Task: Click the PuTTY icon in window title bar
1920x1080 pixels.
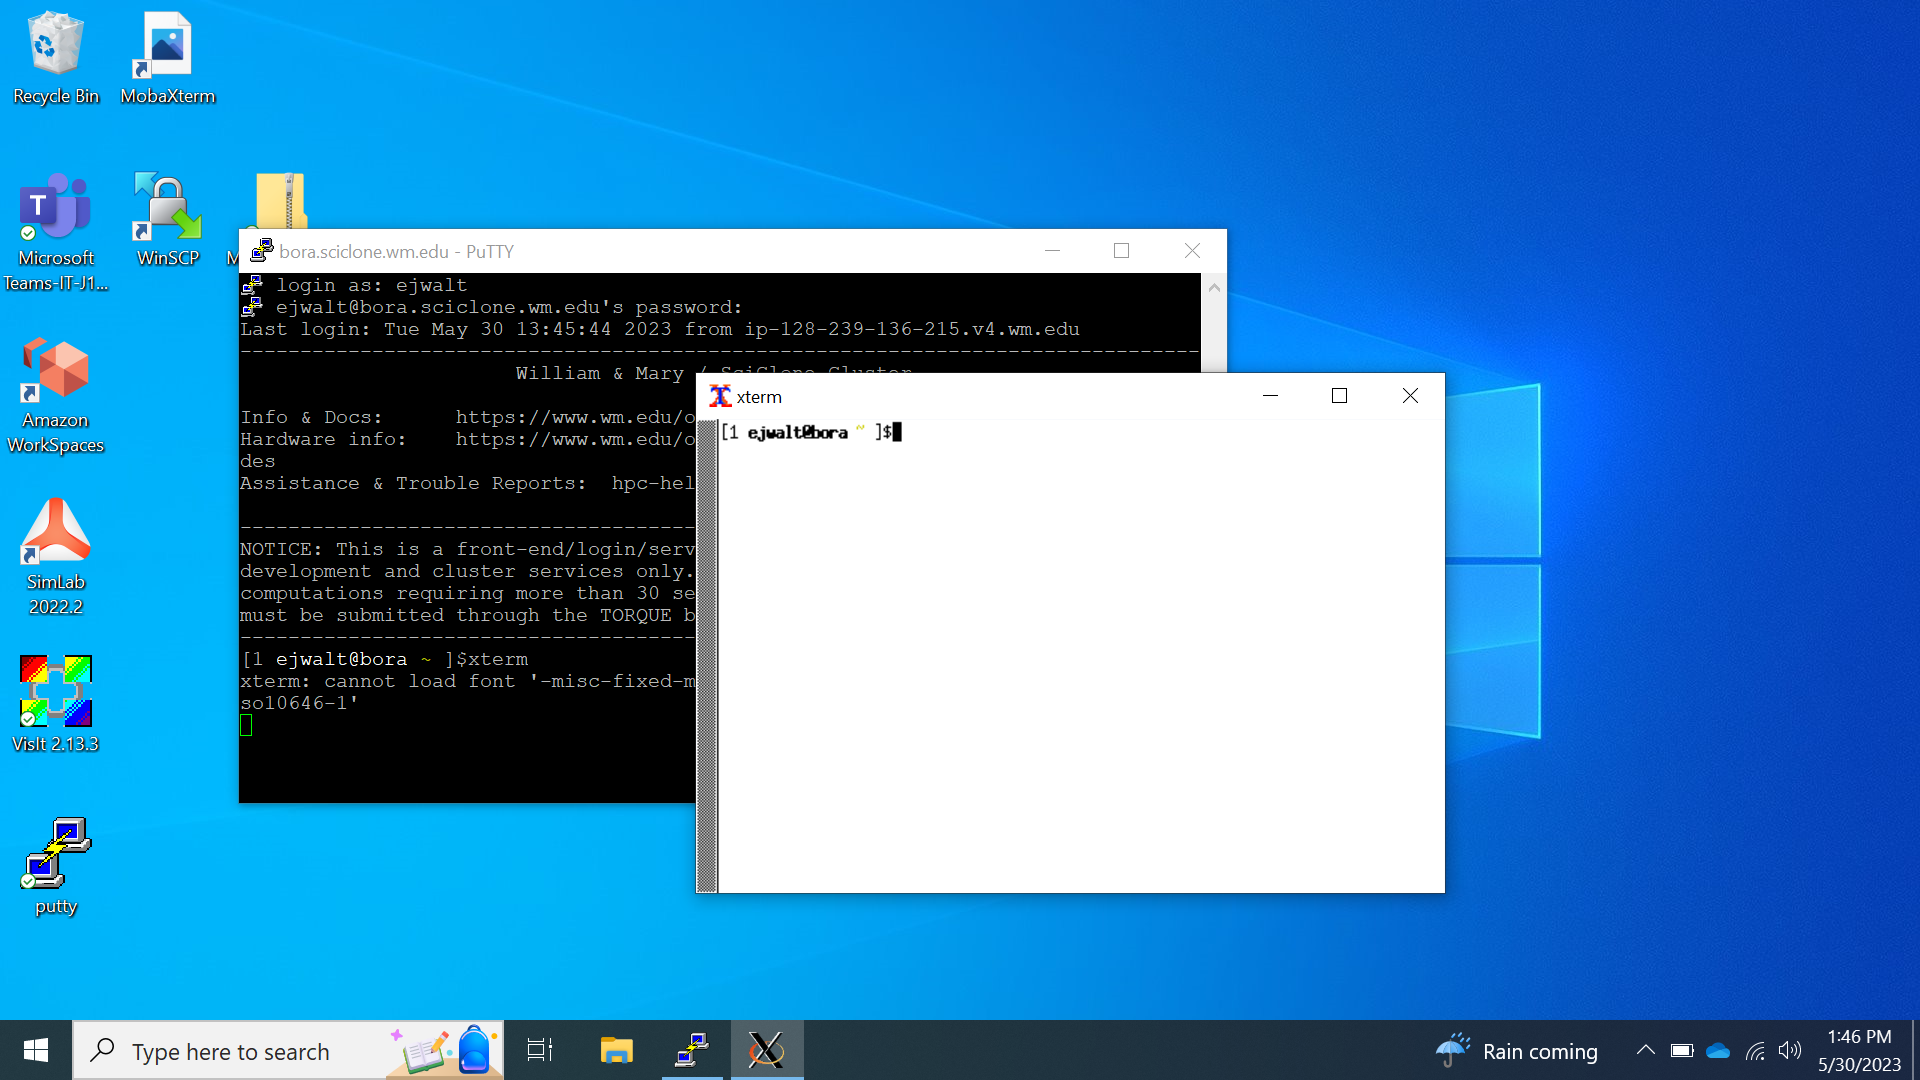Action: pos(262,251)
